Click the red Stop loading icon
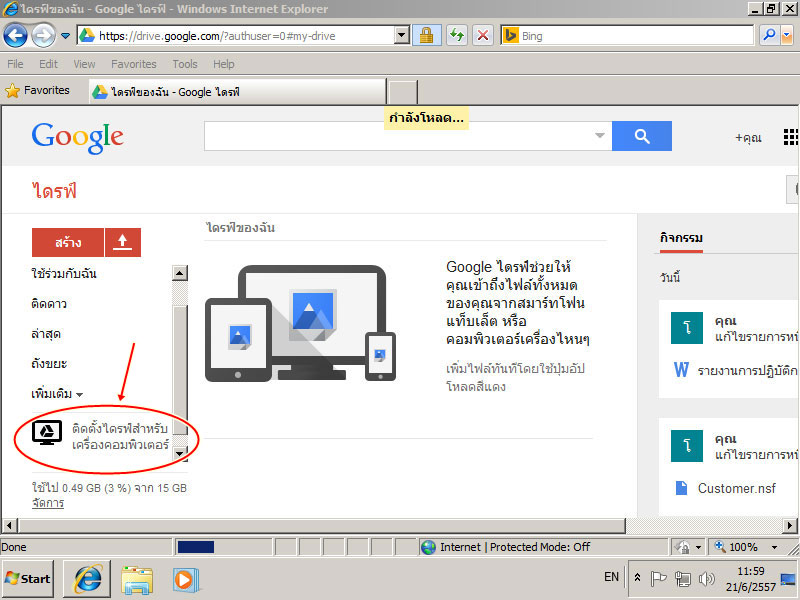 pos(483,36)
